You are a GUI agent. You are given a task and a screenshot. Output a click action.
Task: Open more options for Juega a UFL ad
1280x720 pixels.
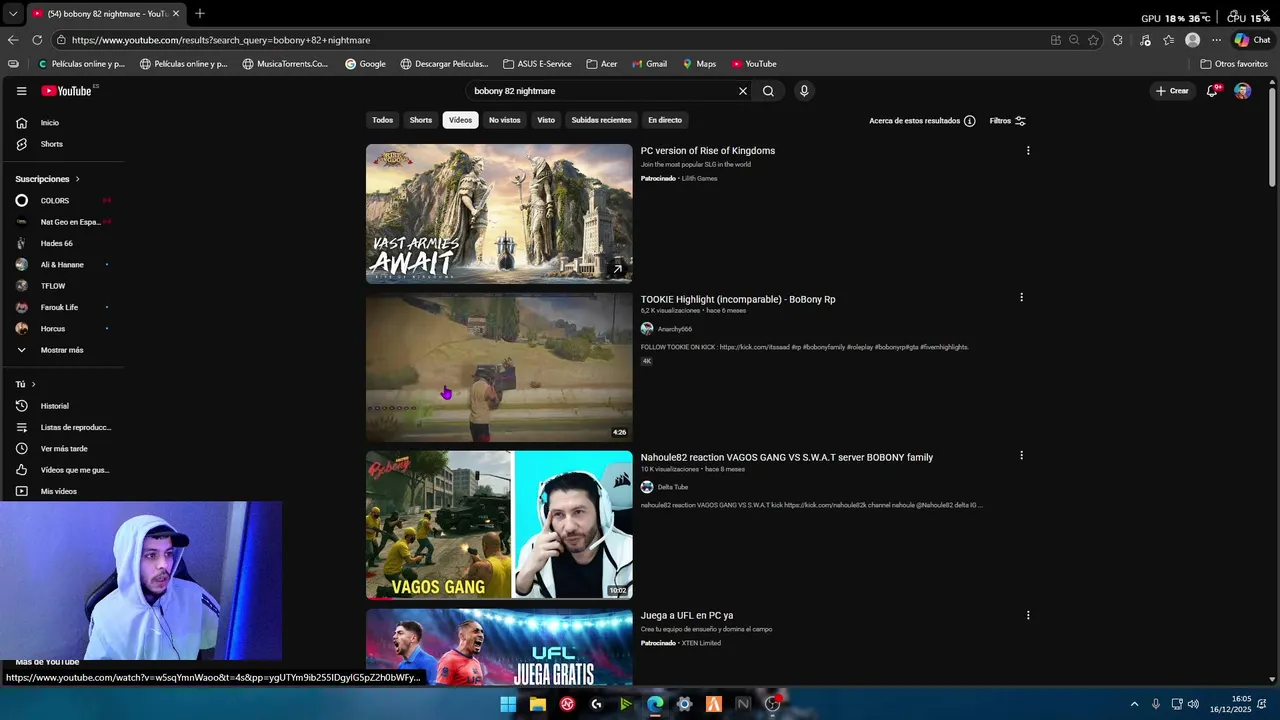tap(1028, 615)
